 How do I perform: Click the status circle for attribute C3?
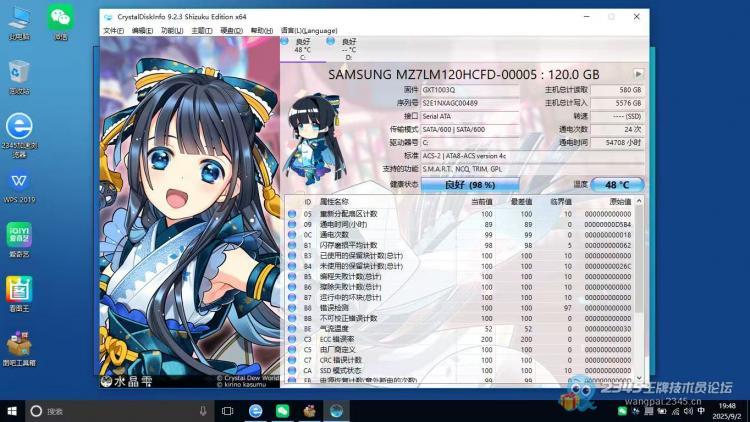point(292,339)
